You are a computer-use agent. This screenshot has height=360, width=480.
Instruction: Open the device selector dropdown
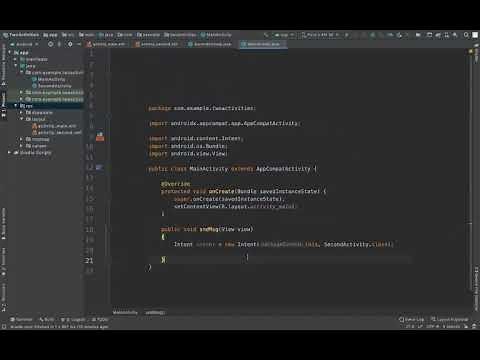321,35
